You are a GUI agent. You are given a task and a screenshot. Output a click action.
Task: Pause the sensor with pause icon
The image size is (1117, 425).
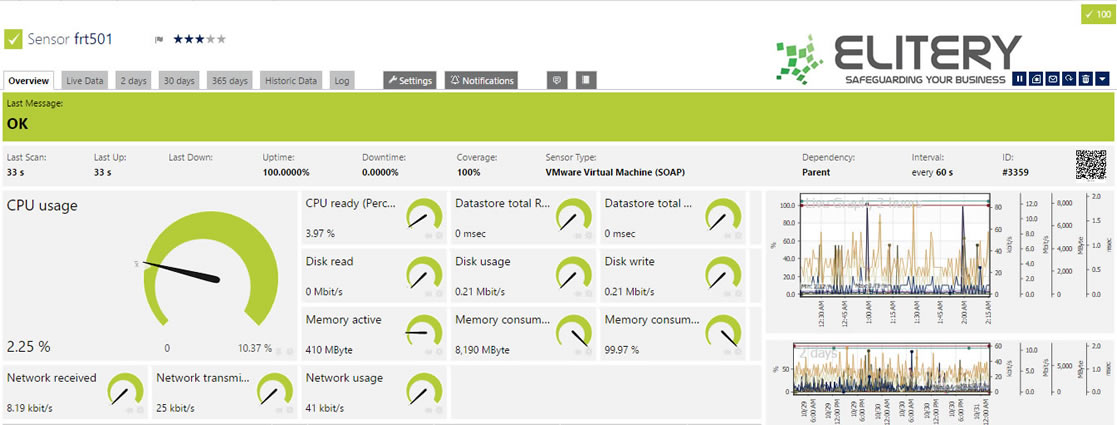[x=1019, y=79]
